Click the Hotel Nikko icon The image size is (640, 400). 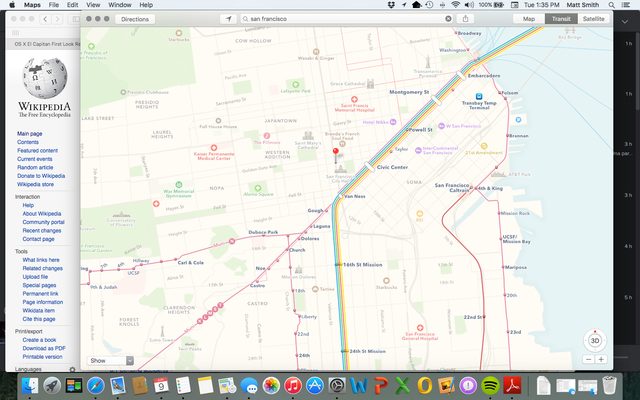click(393, 122)
